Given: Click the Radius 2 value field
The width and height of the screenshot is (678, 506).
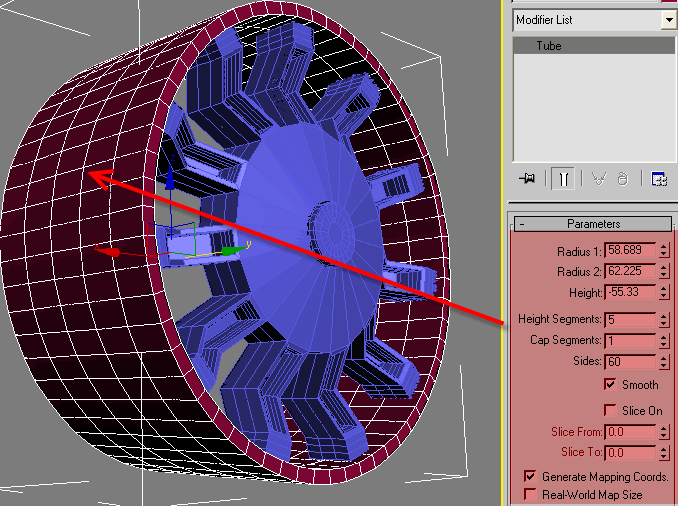Looking at the screenshot, I should [630, 271].
